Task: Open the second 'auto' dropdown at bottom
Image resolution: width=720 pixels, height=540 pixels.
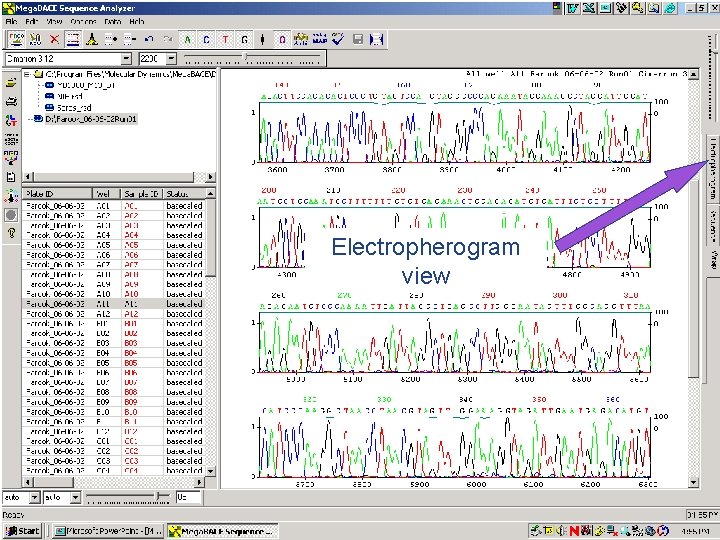Action: click(x=75, y=497)
